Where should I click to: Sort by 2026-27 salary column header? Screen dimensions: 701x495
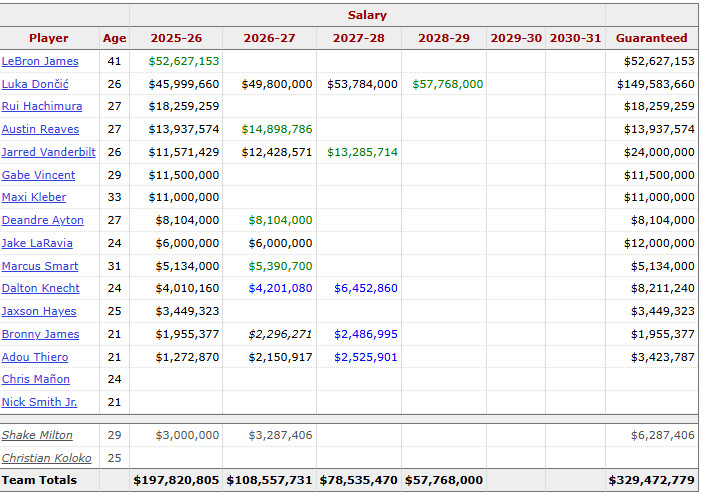[269, 38]
